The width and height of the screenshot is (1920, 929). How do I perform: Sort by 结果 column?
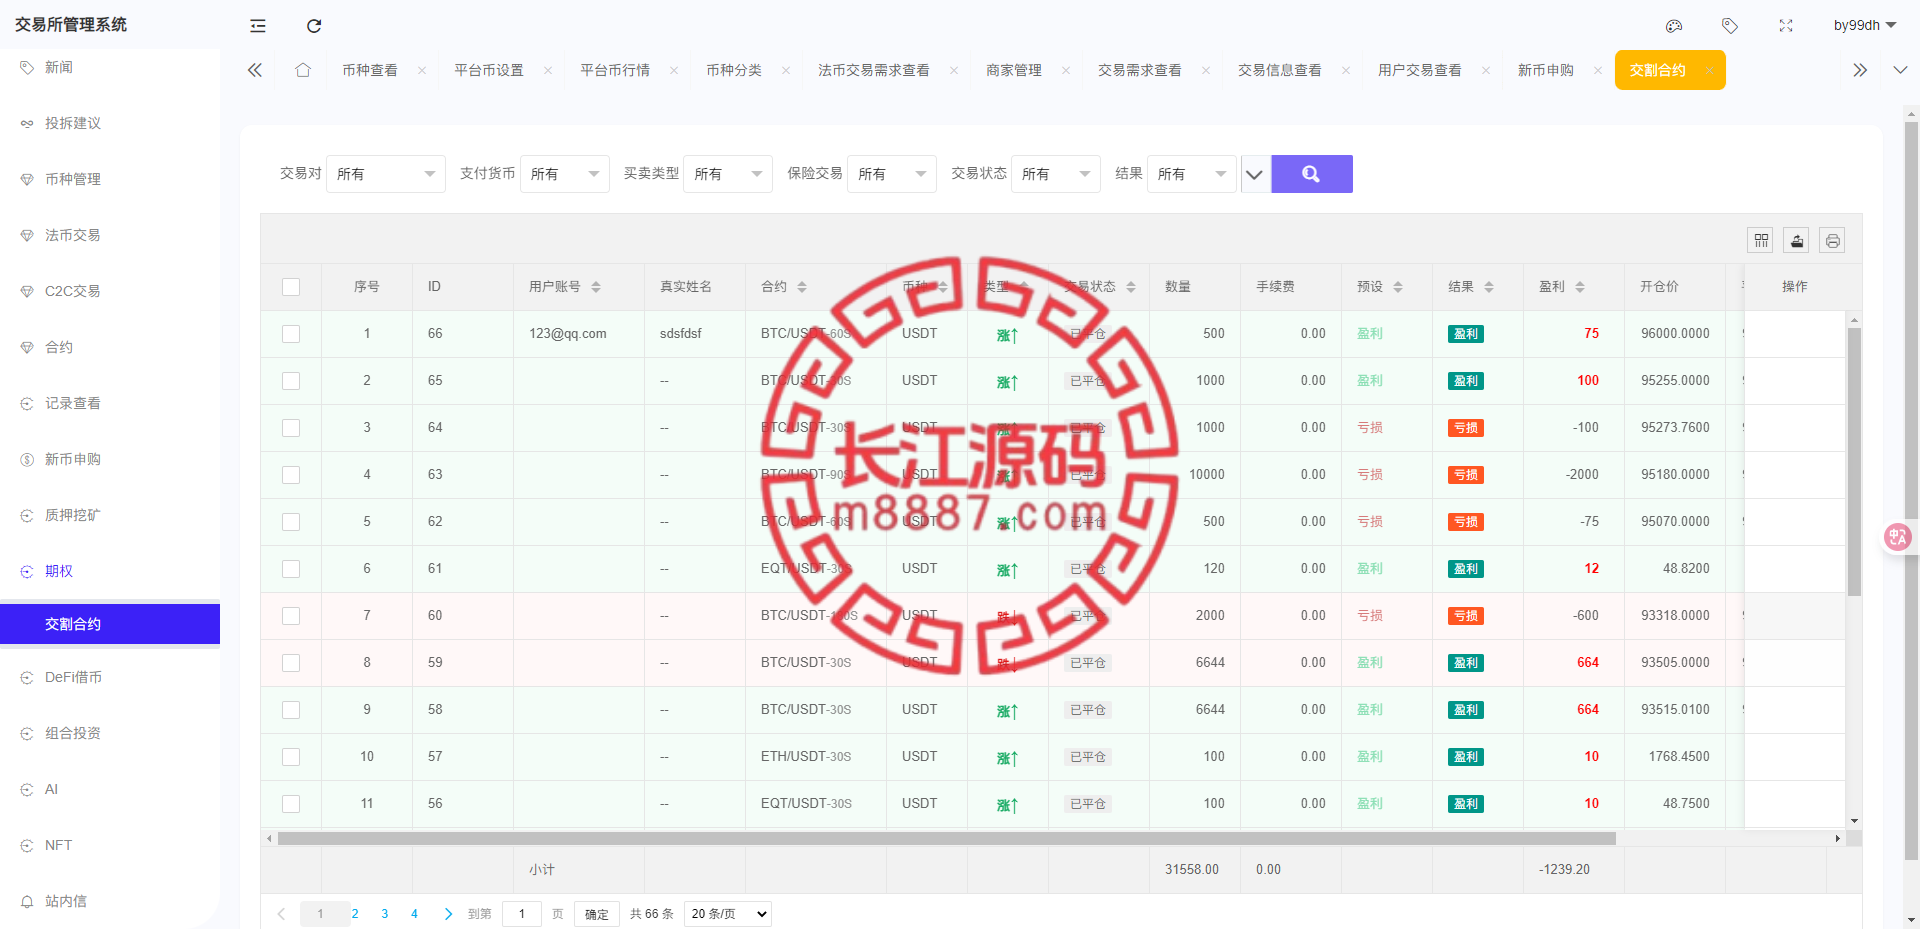point(1489,287)
